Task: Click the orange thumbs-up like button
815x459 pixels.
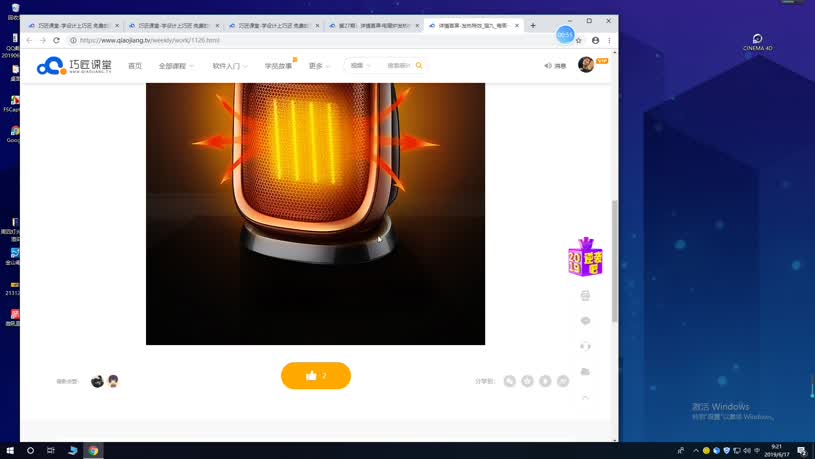Action: pyautogui.click(x=316, y=375)
